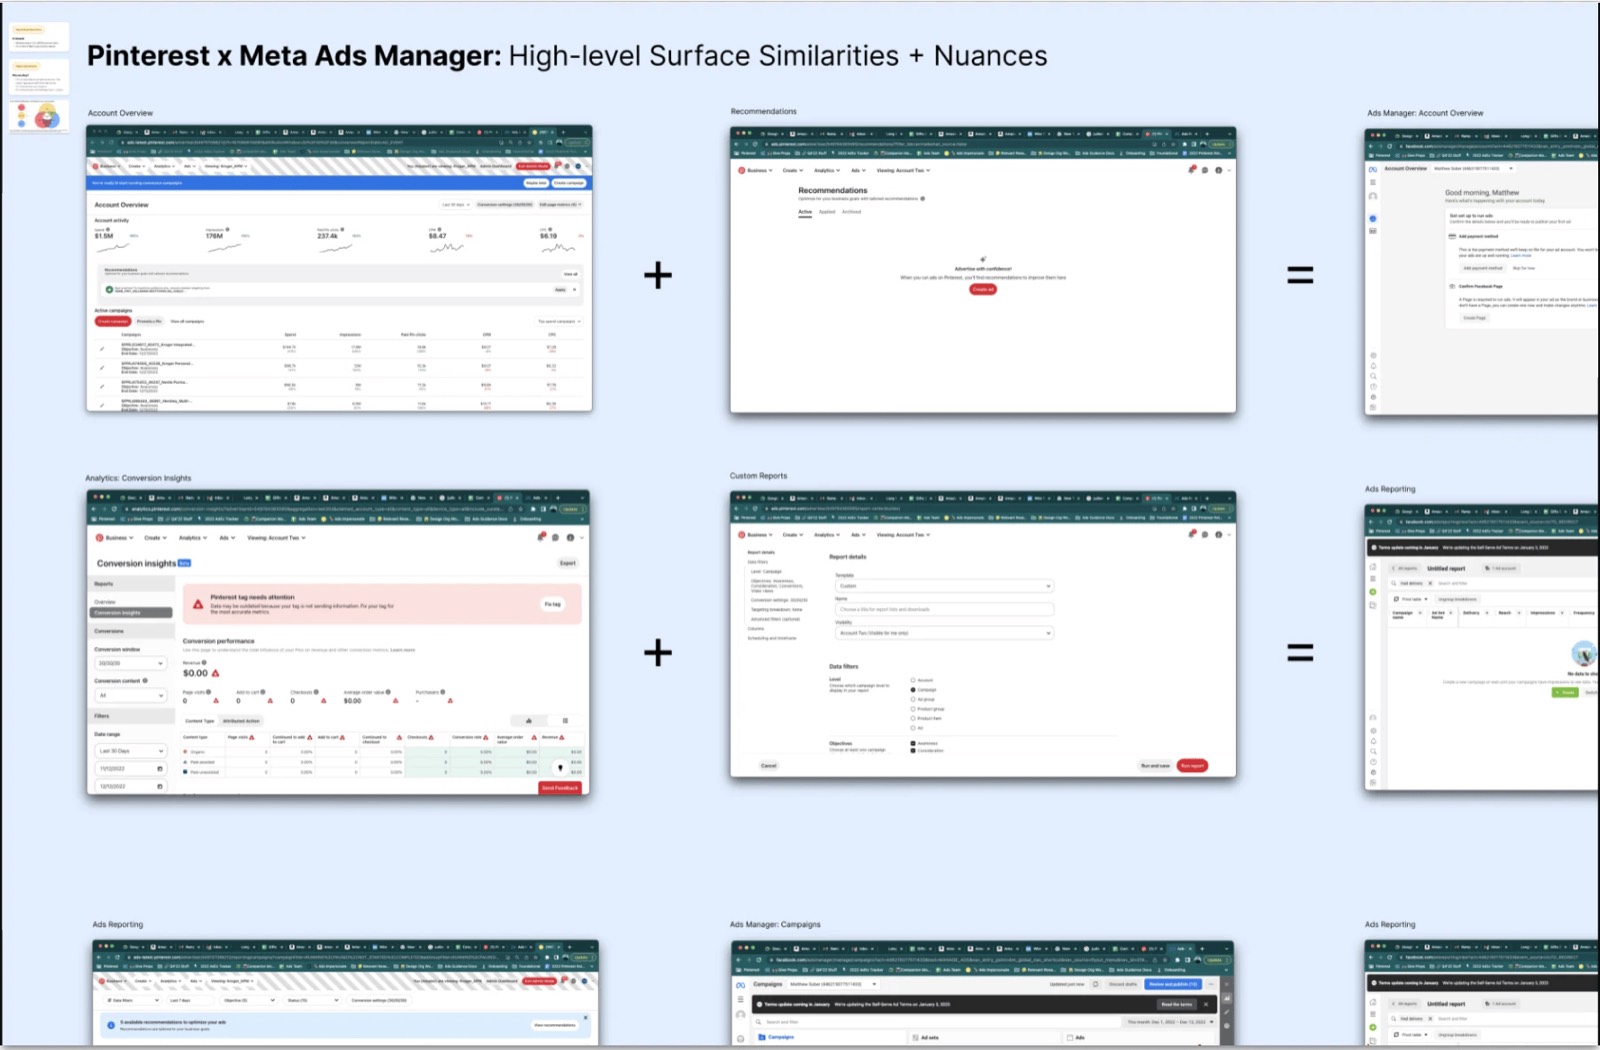Open notifications bell in Conversion Insights screenshot
The height and width of the screenshot is (1050, 1600).
point(541,537)
